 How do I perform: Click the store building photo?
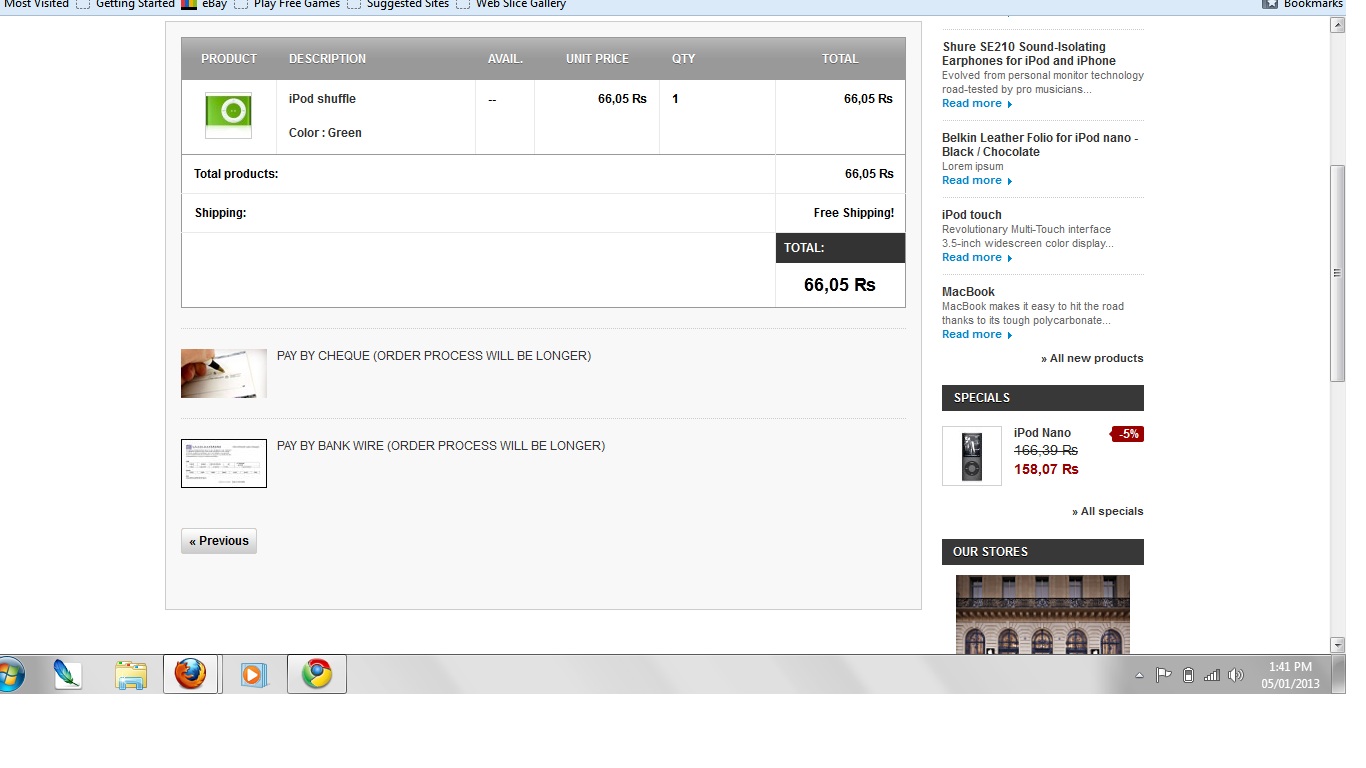1043,614
